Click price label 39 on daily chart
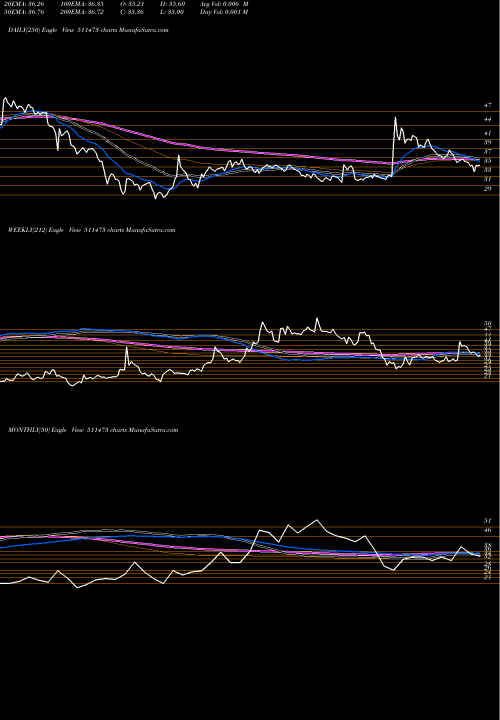The image size is (500, 720). [x=488, y=142]
